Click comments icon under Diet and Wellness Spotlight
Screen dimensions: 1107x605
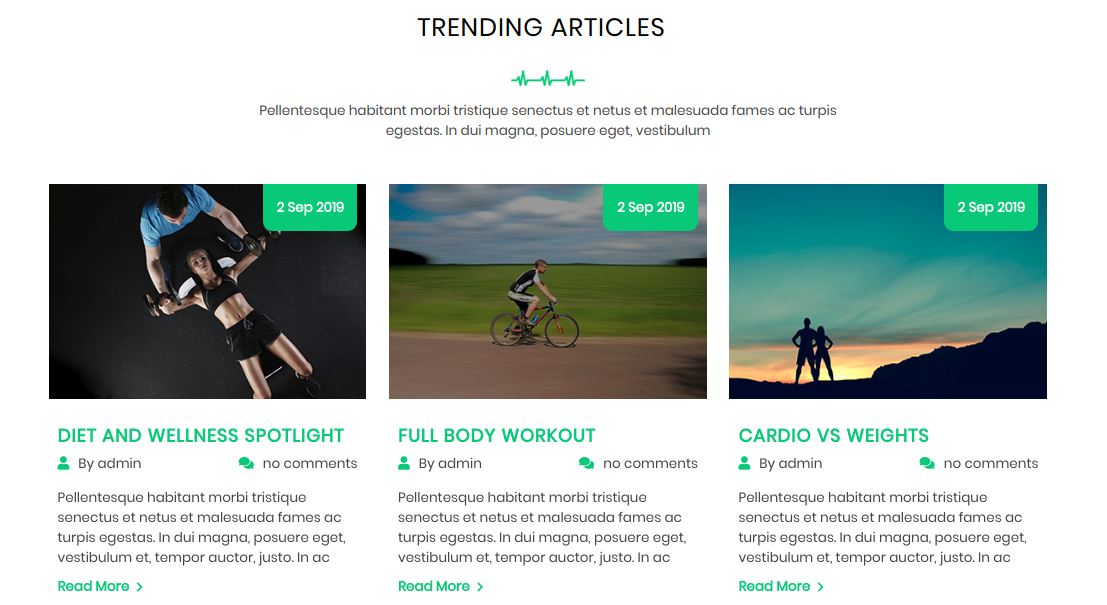pyautogui.click(x=246, y=463)
